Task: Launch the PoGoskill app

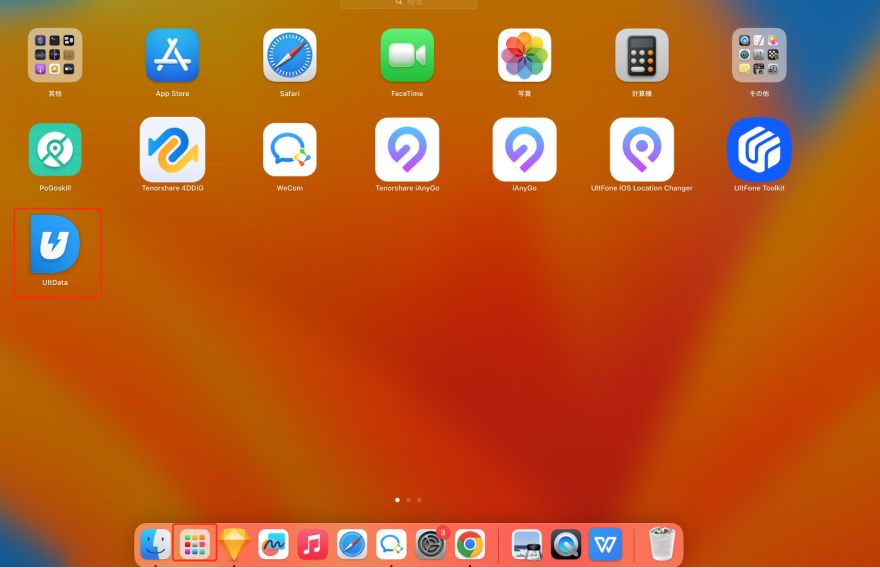Action: (x=55, y=150)
